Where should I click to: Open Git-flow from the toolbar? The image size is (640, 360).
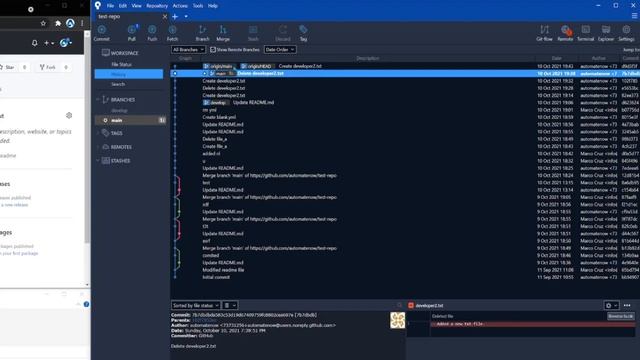point(544,33)
